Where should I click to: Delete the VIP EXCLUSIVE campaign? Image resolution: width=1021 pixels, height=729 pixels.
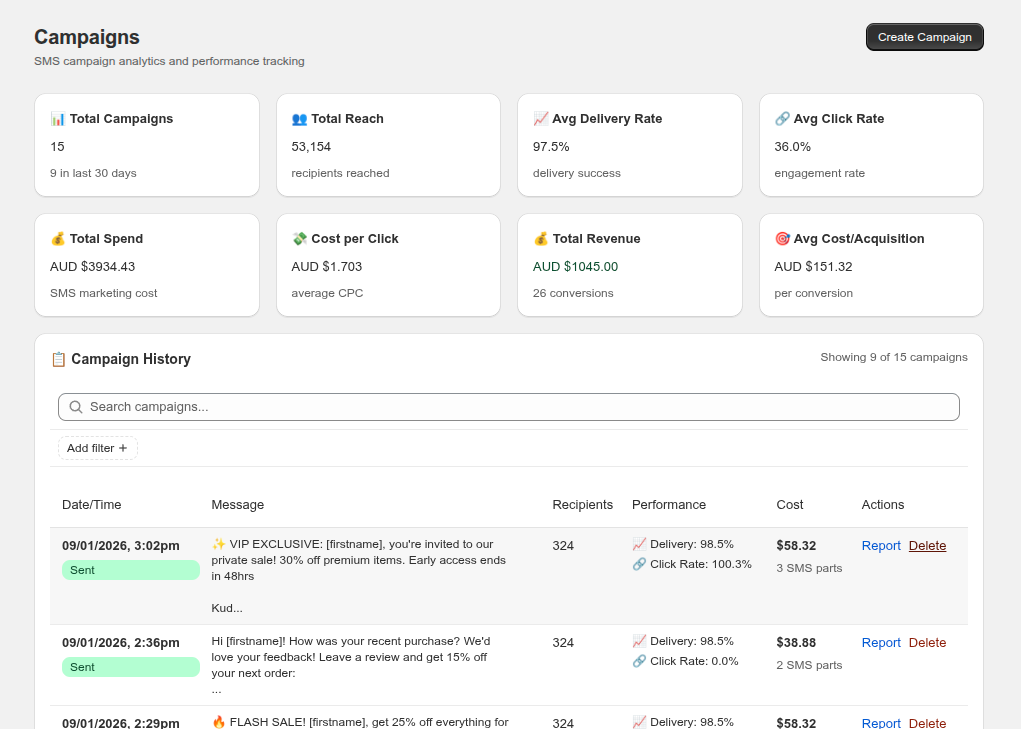click(927, 546)
